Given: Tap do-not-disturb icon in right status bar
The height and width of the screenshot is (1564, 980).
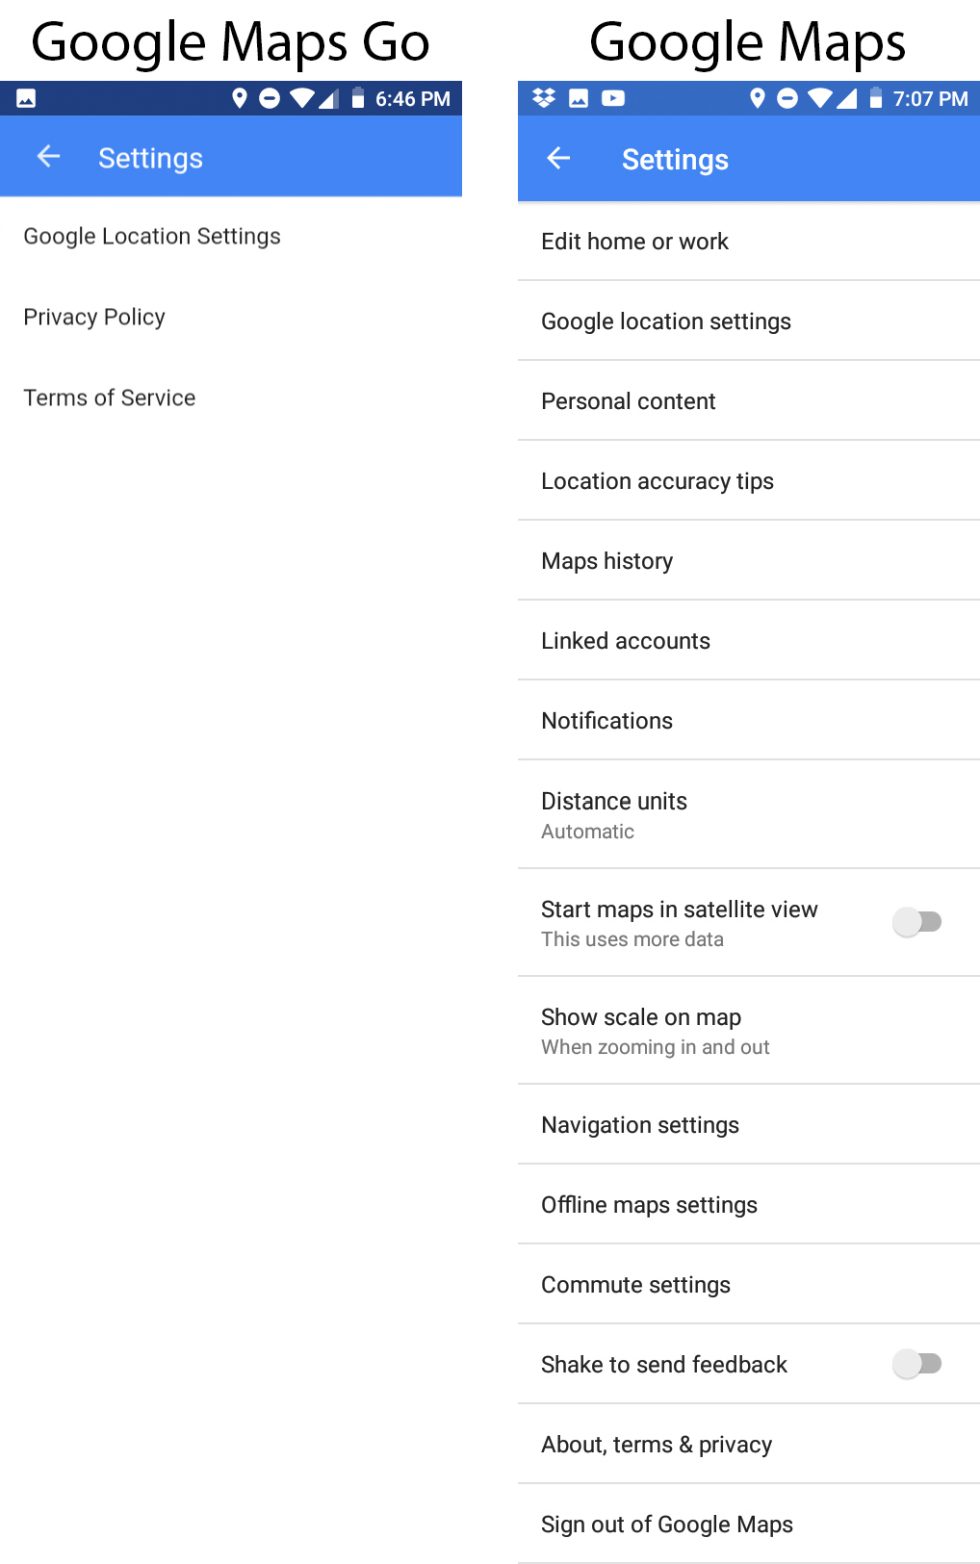Looking at the screenshot, I should (x=787, y=98).
